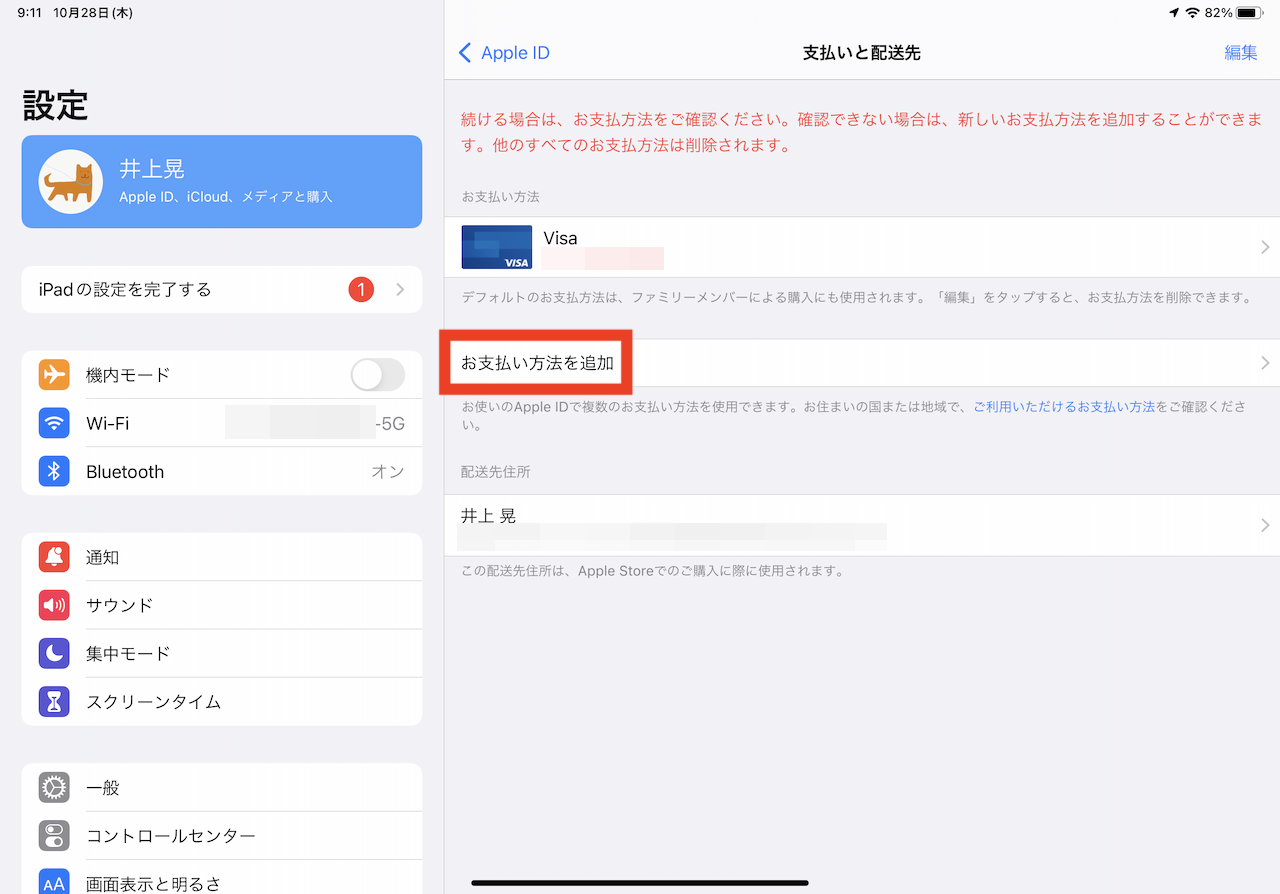Open the コントロールセンター settings row

[222, 835]
